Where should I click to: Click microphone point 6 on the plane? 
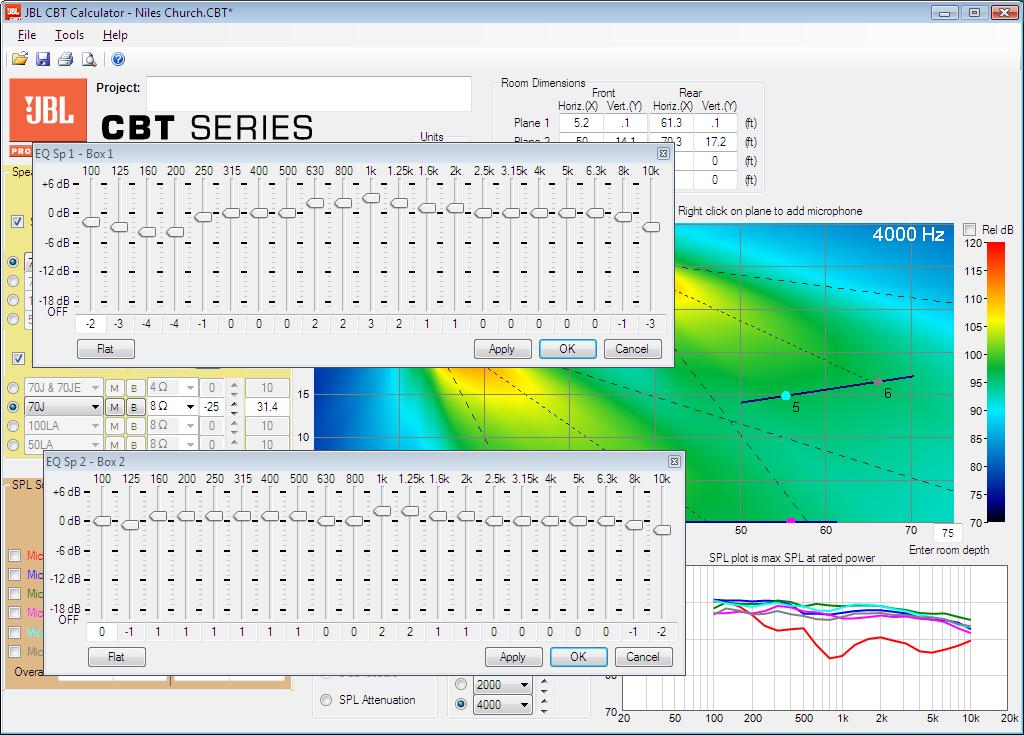tap(878, 381)
